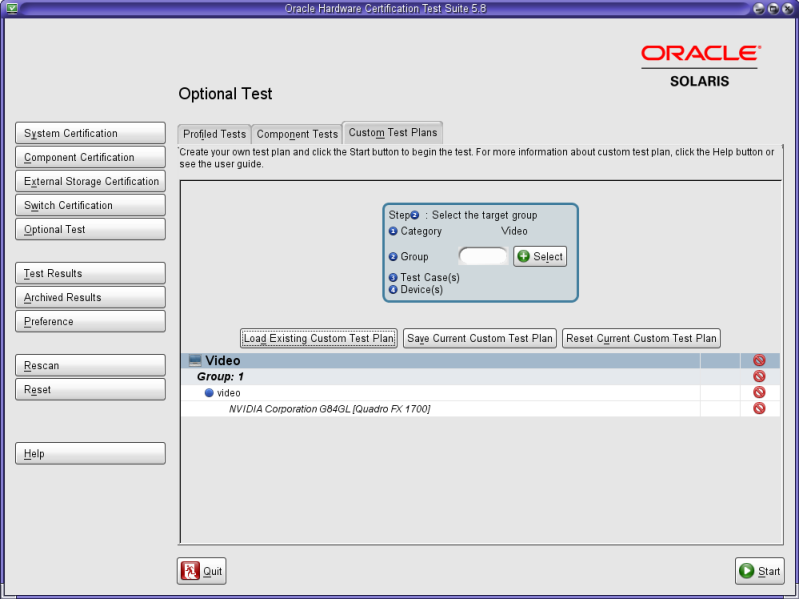The width and height of the screenshot is (799, 599).
Task: Open External Storage Certification
Action: pyautogui.click(x=90, y=181)
